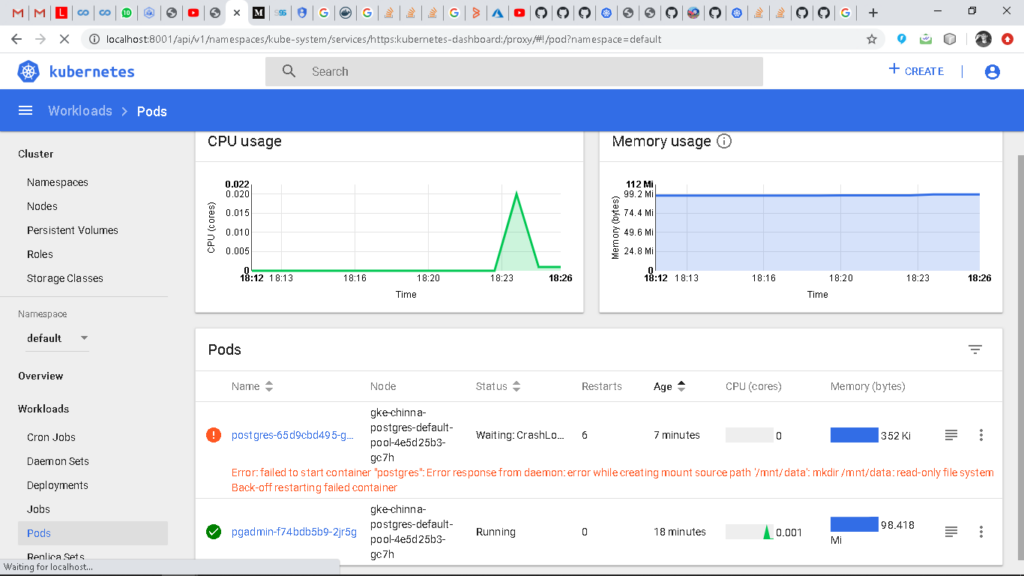Image resolution: width=1024 pixels, height=576 pixels.
Task: Open actions menu for postgres pod
Action: (981, 435)
